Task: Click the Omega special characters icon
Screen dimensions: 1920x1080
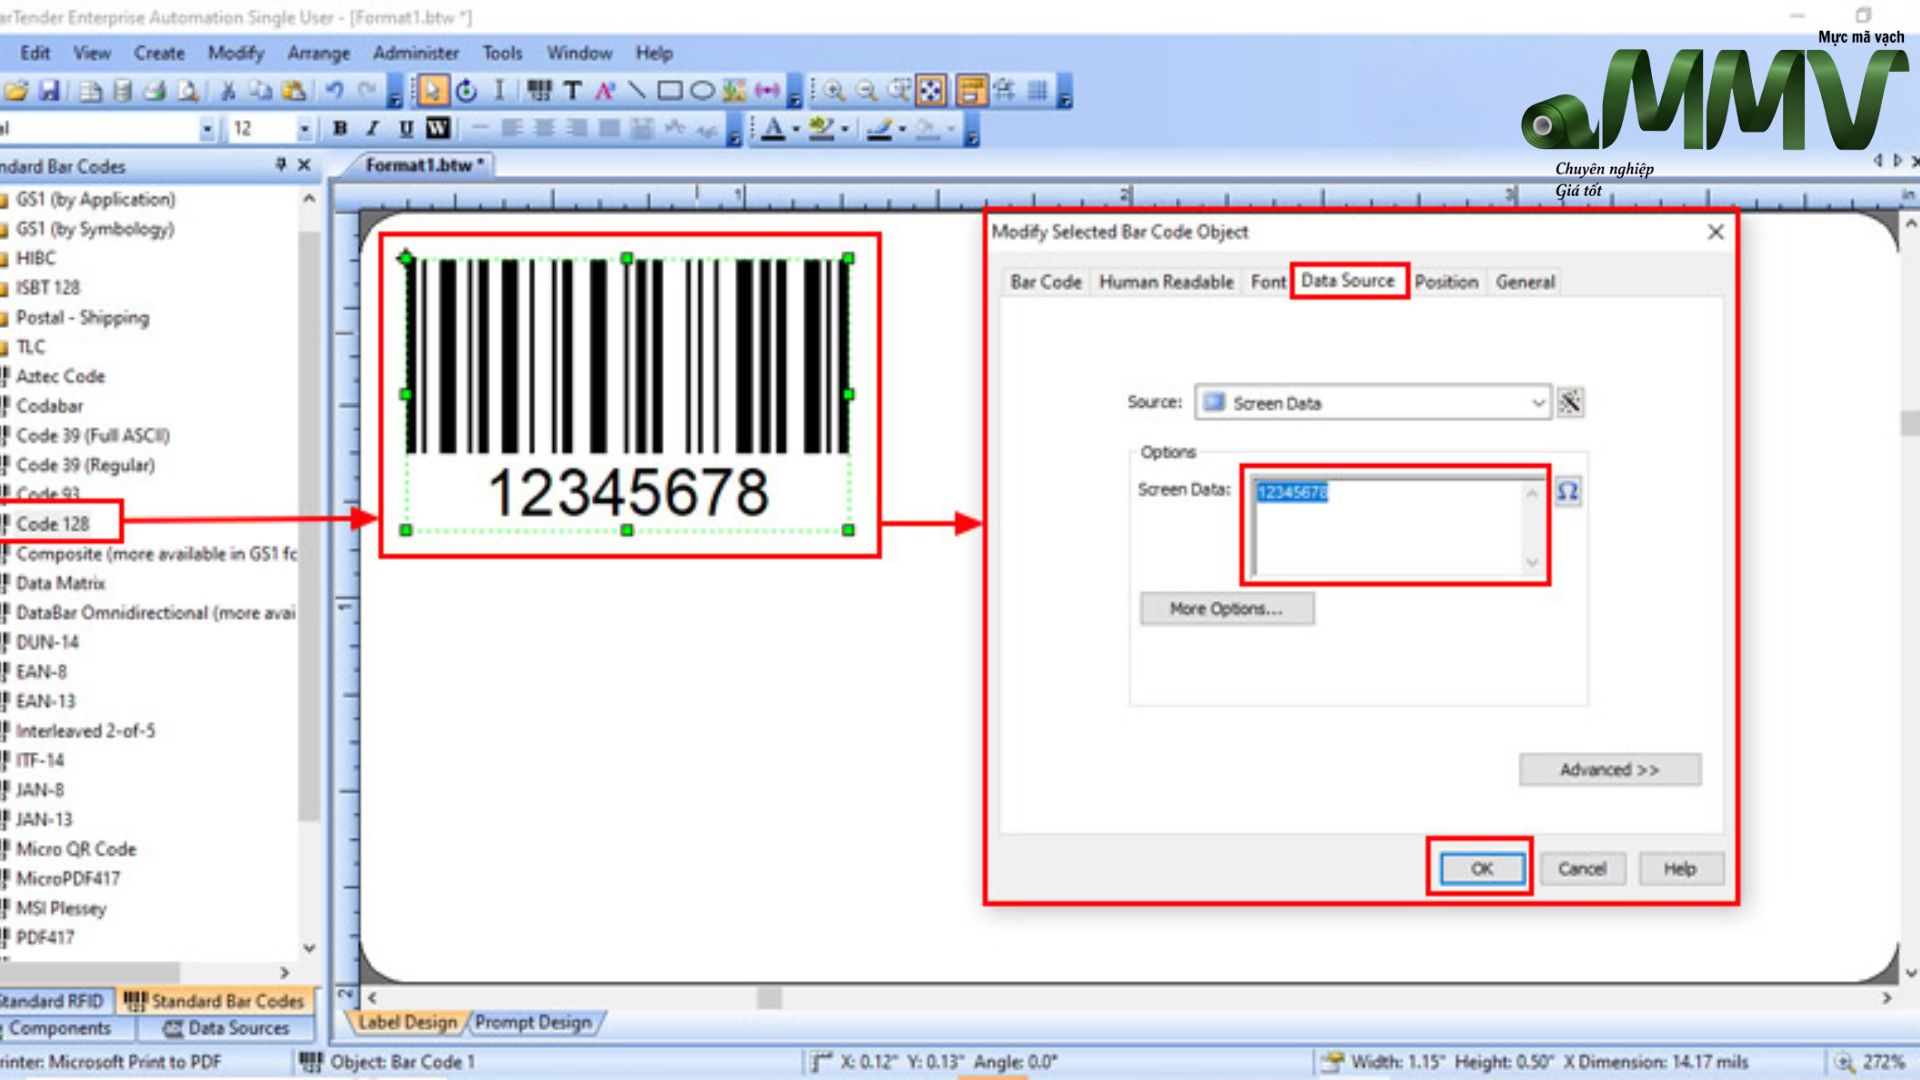Action: (x=1568, y=491)
